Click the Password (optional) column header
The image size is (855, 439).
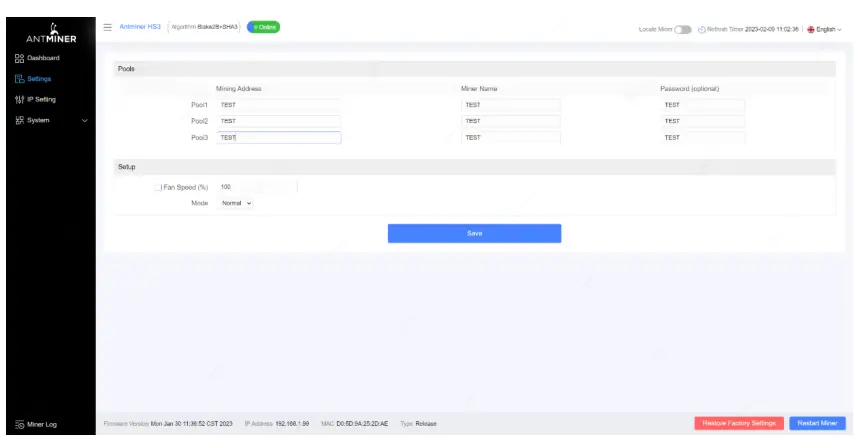689,88
